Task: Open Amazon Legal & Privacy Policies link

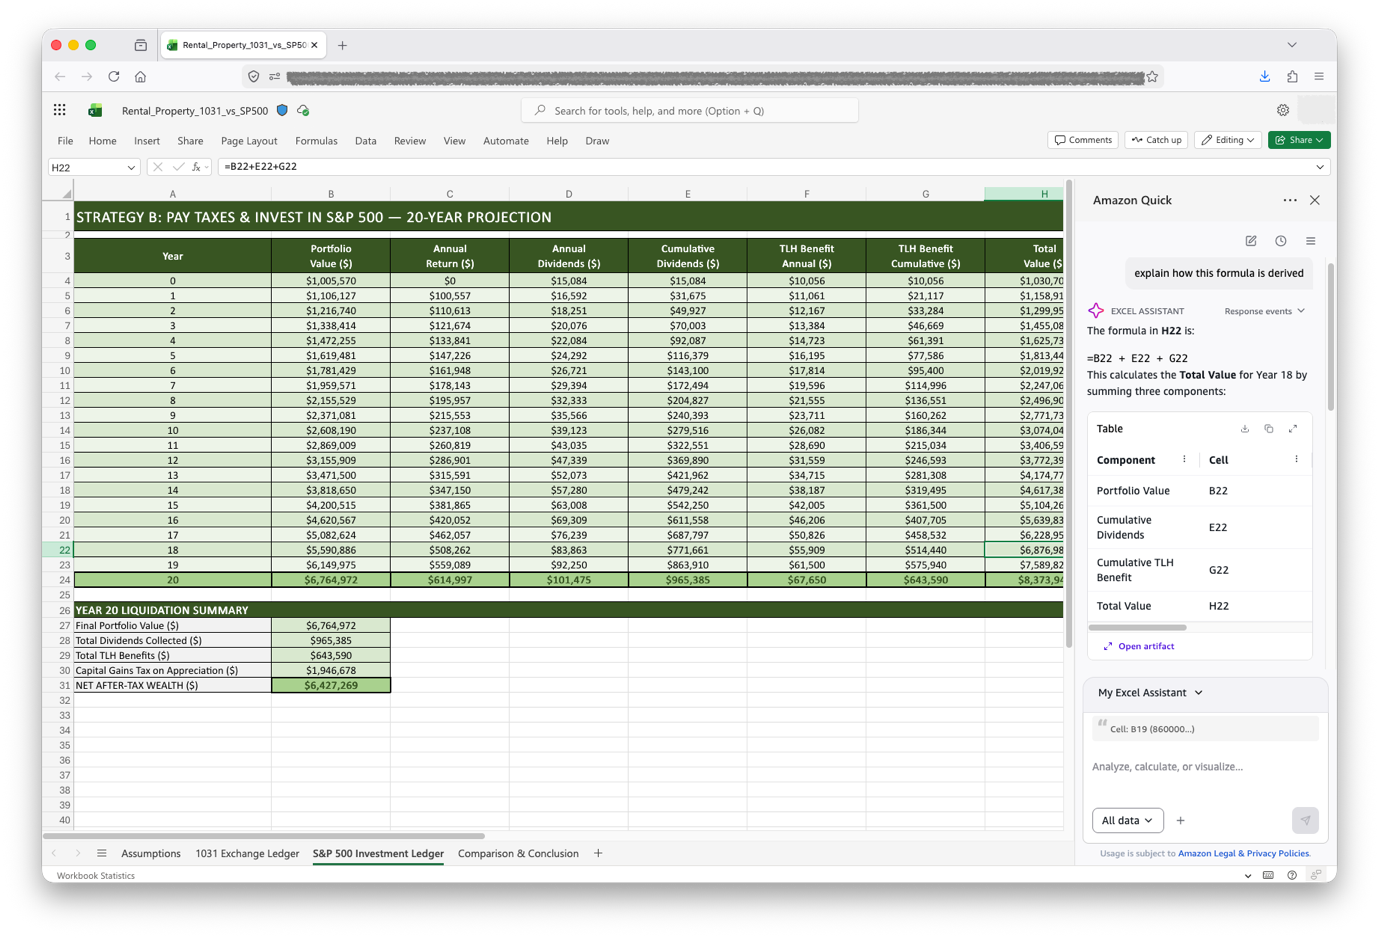Action: click(x=1243, y=853)
